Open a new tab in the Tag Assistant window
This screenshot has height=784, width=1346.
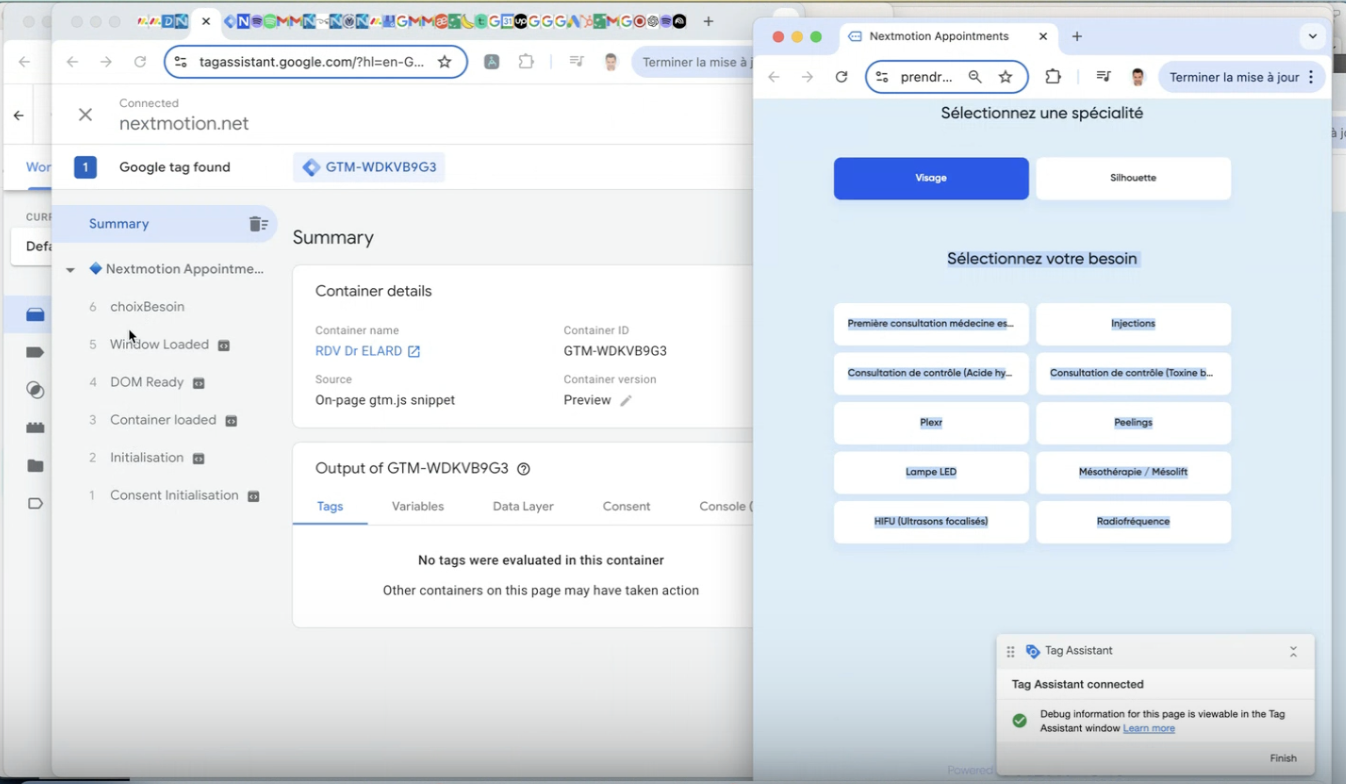click(708, 21)
